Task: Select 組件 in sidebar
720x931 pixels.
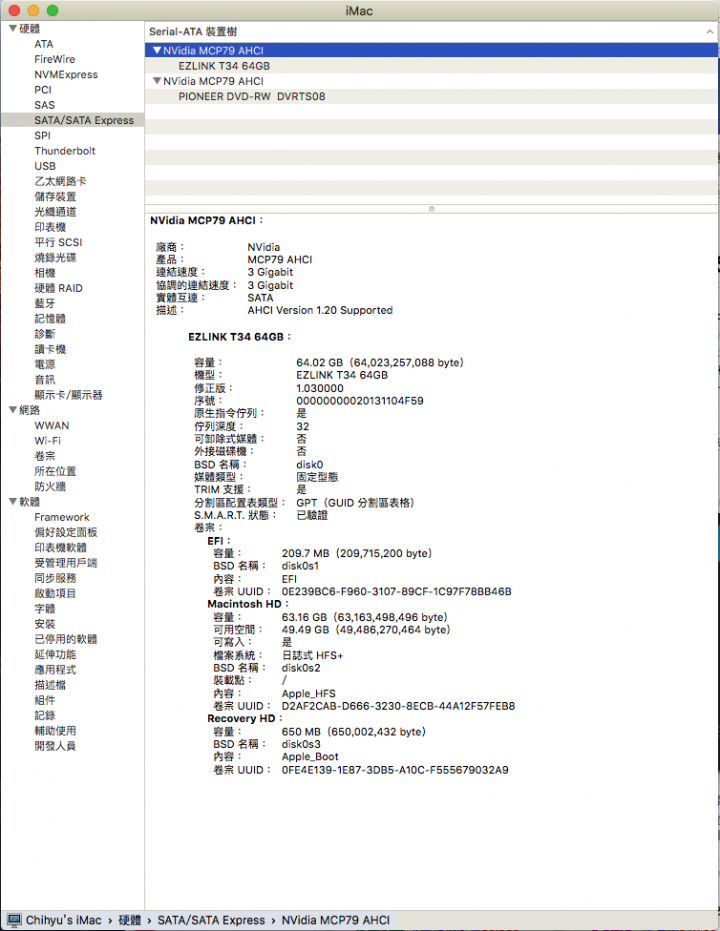Action: (45, 700)
